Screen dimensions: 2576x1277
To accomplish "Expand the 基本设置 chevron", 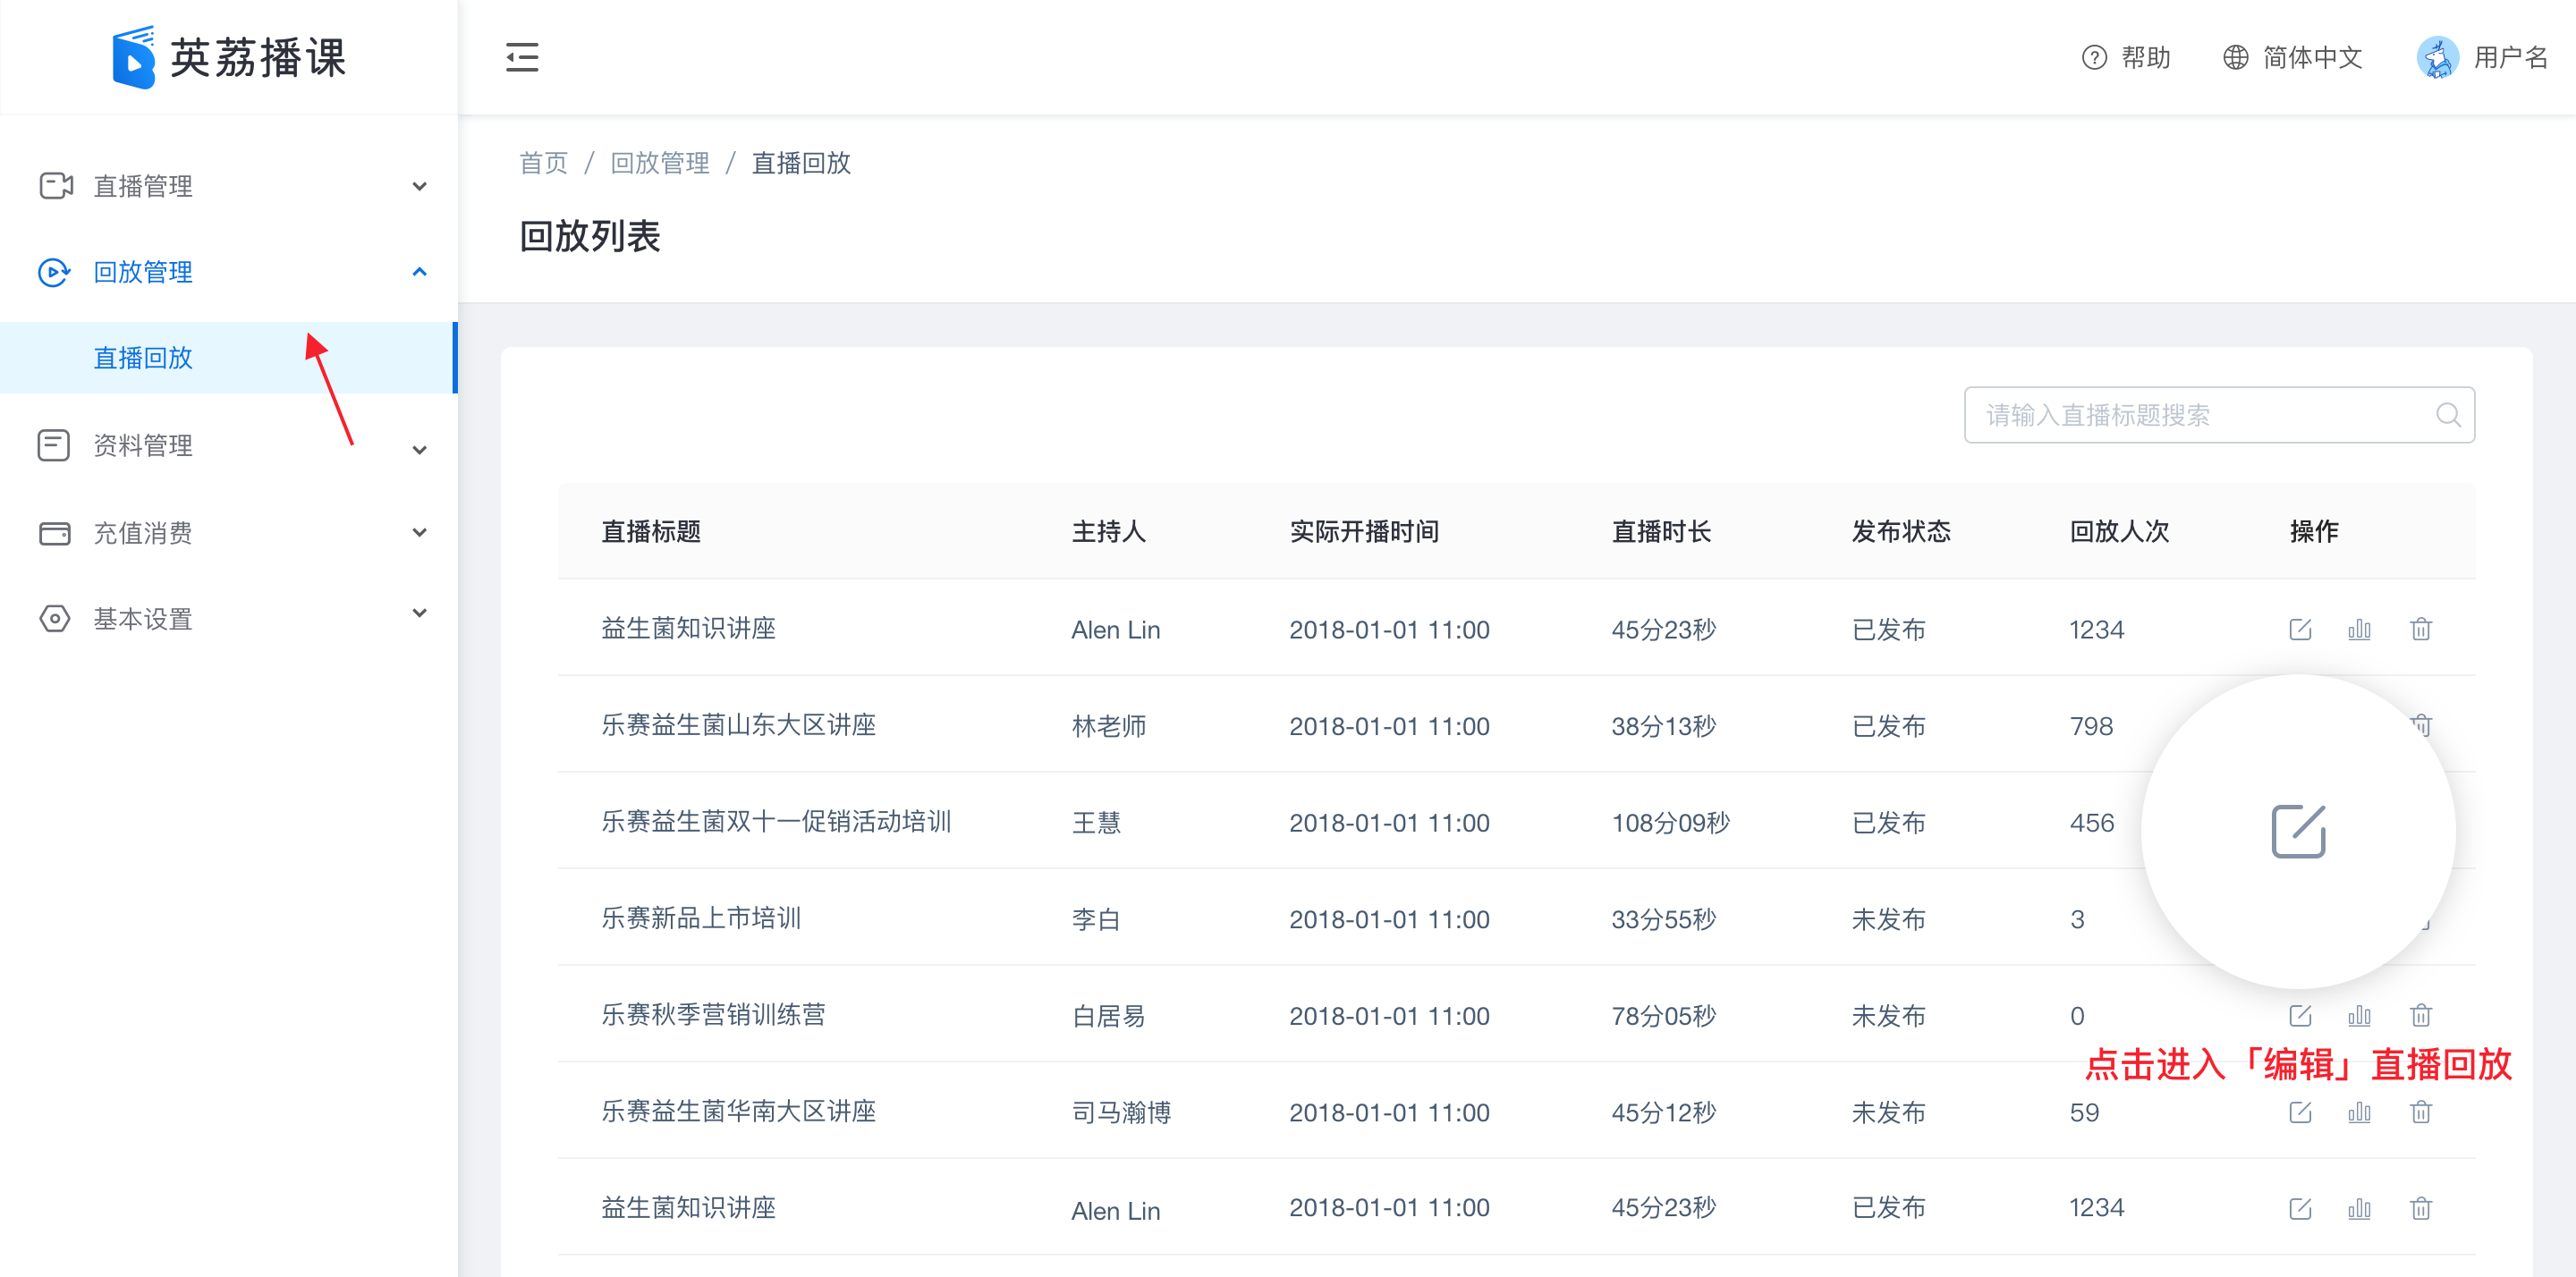I will [x=420, y=613].
